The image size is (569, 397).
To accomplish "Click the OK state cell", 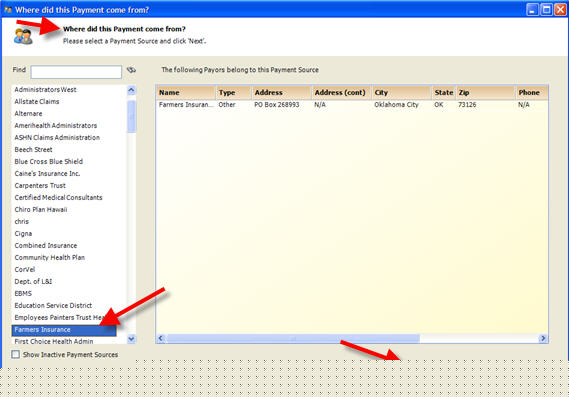I will click(439, 105).
